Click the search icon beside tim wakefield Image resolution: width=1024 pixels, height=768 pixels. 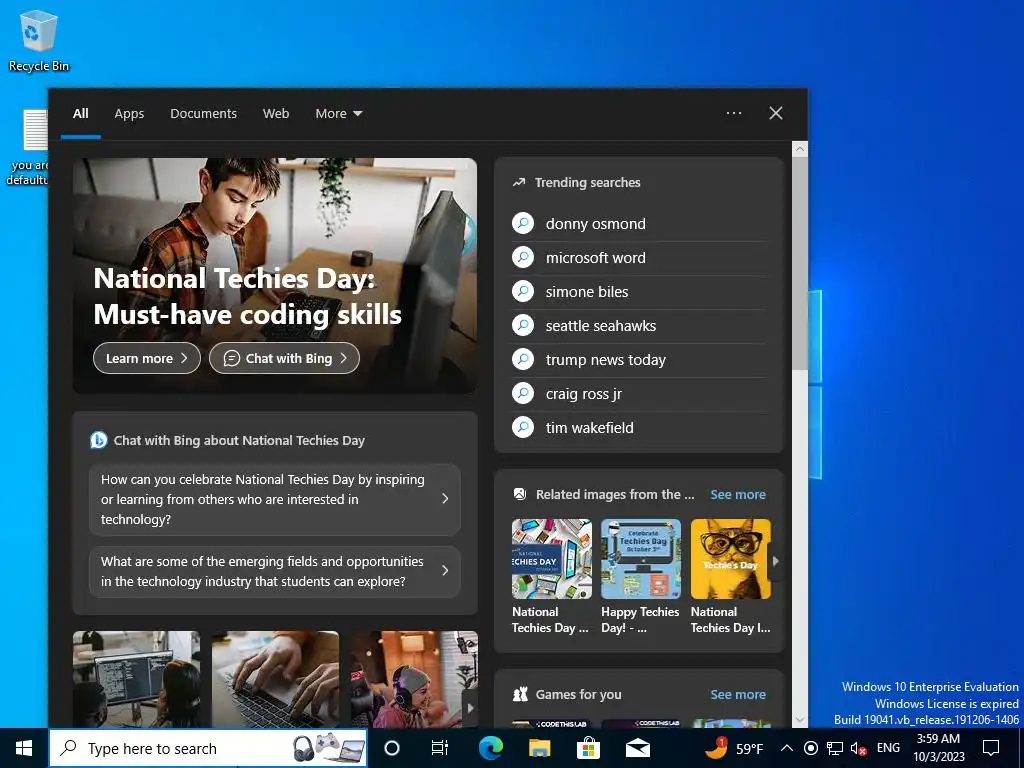pyautogui.click(x=523, y=427)
